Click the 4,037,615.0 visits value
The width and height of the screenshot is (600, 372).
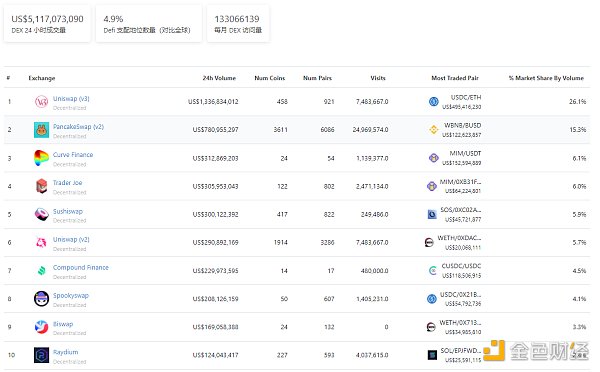pyautogui.click(x=372, y=355)
